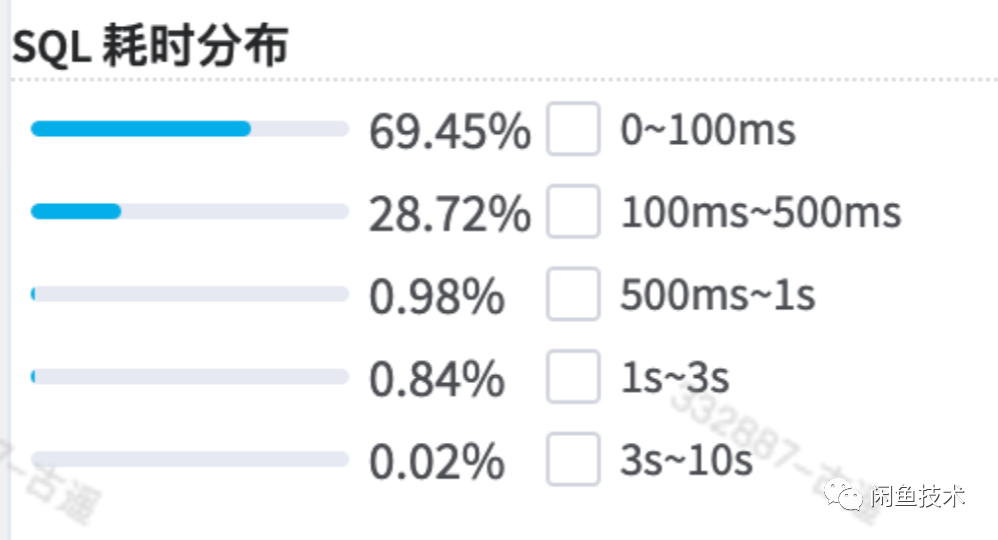Click the 28.72% percentage value
The image size is (998, 540).
click(449, 214)
